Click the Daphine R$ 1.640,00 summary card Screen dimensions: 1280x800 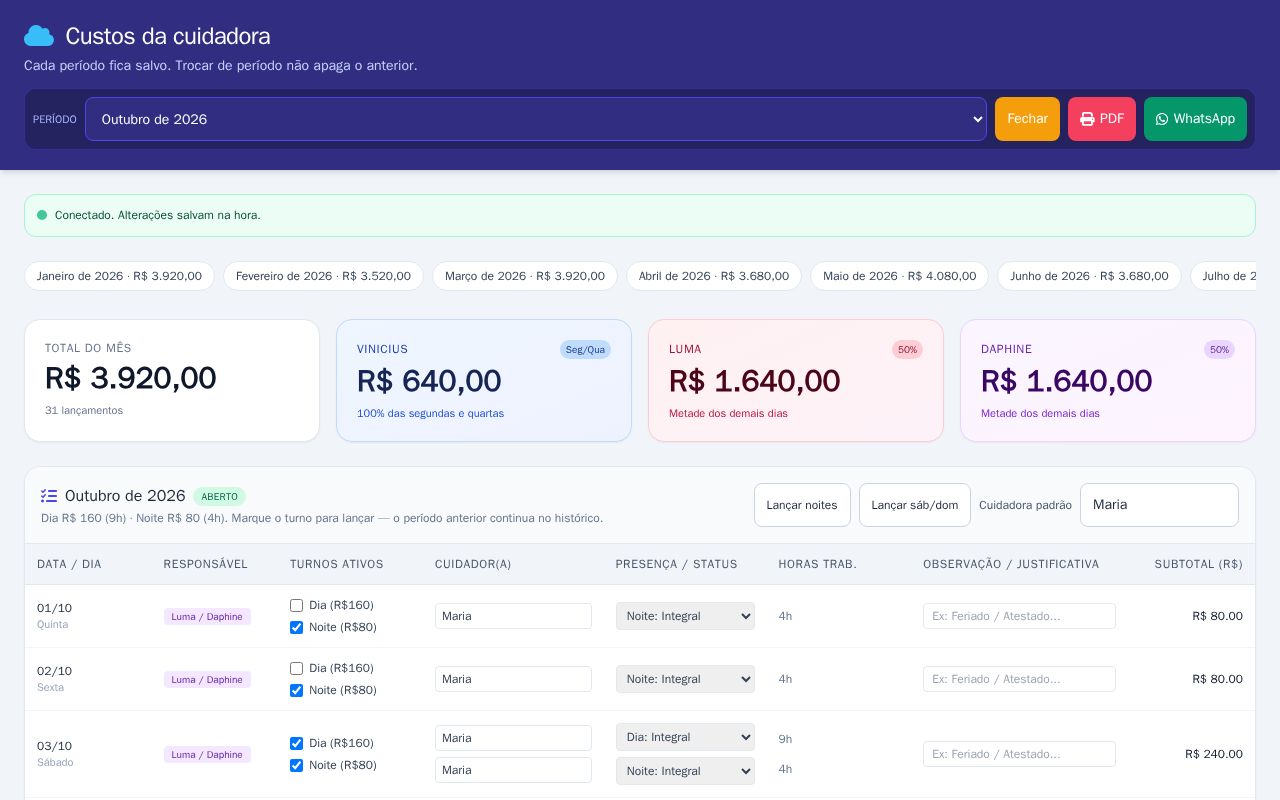point(1108,381)
